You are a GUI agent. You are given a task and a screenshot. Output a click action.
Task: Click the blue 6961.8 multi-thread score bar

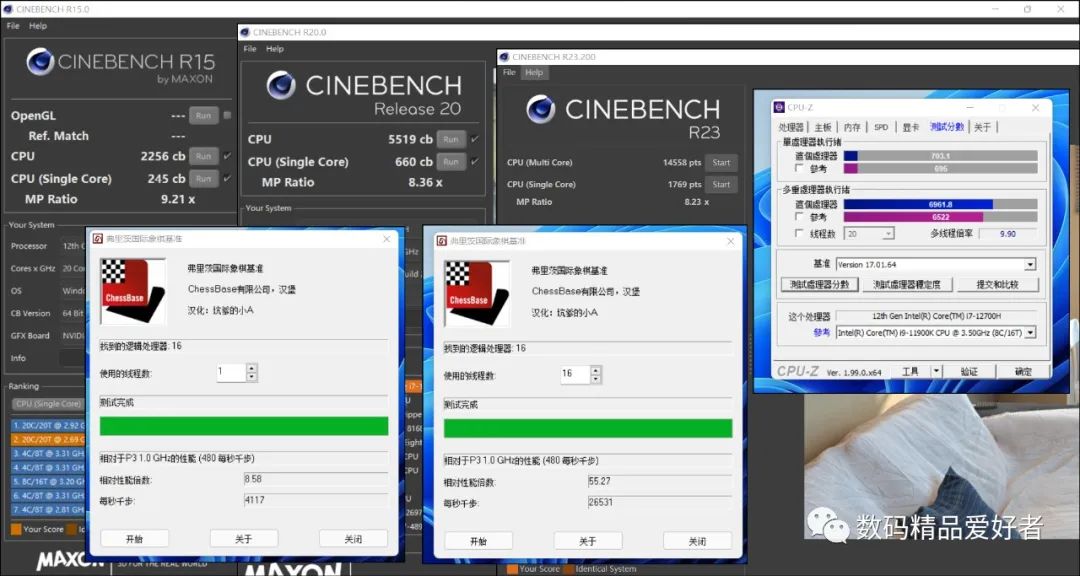click(x=918, y=204)
